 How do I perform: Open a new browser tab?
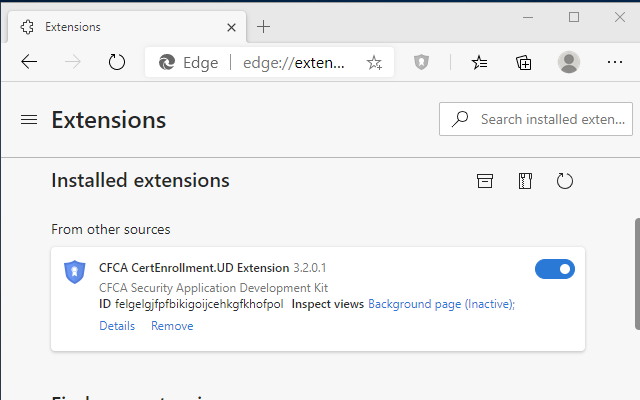pos(264,26)
